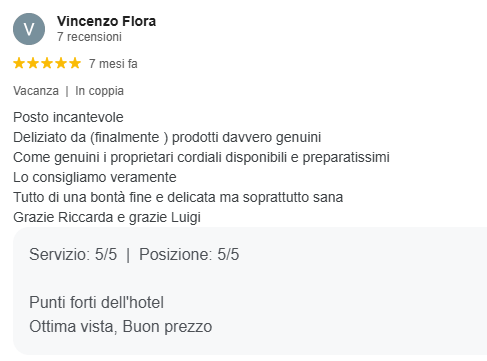Viewport: 487px width, 361px height.
Task: Select the 'Posizione: 5/5' rating
Action: tap(189, 254)
